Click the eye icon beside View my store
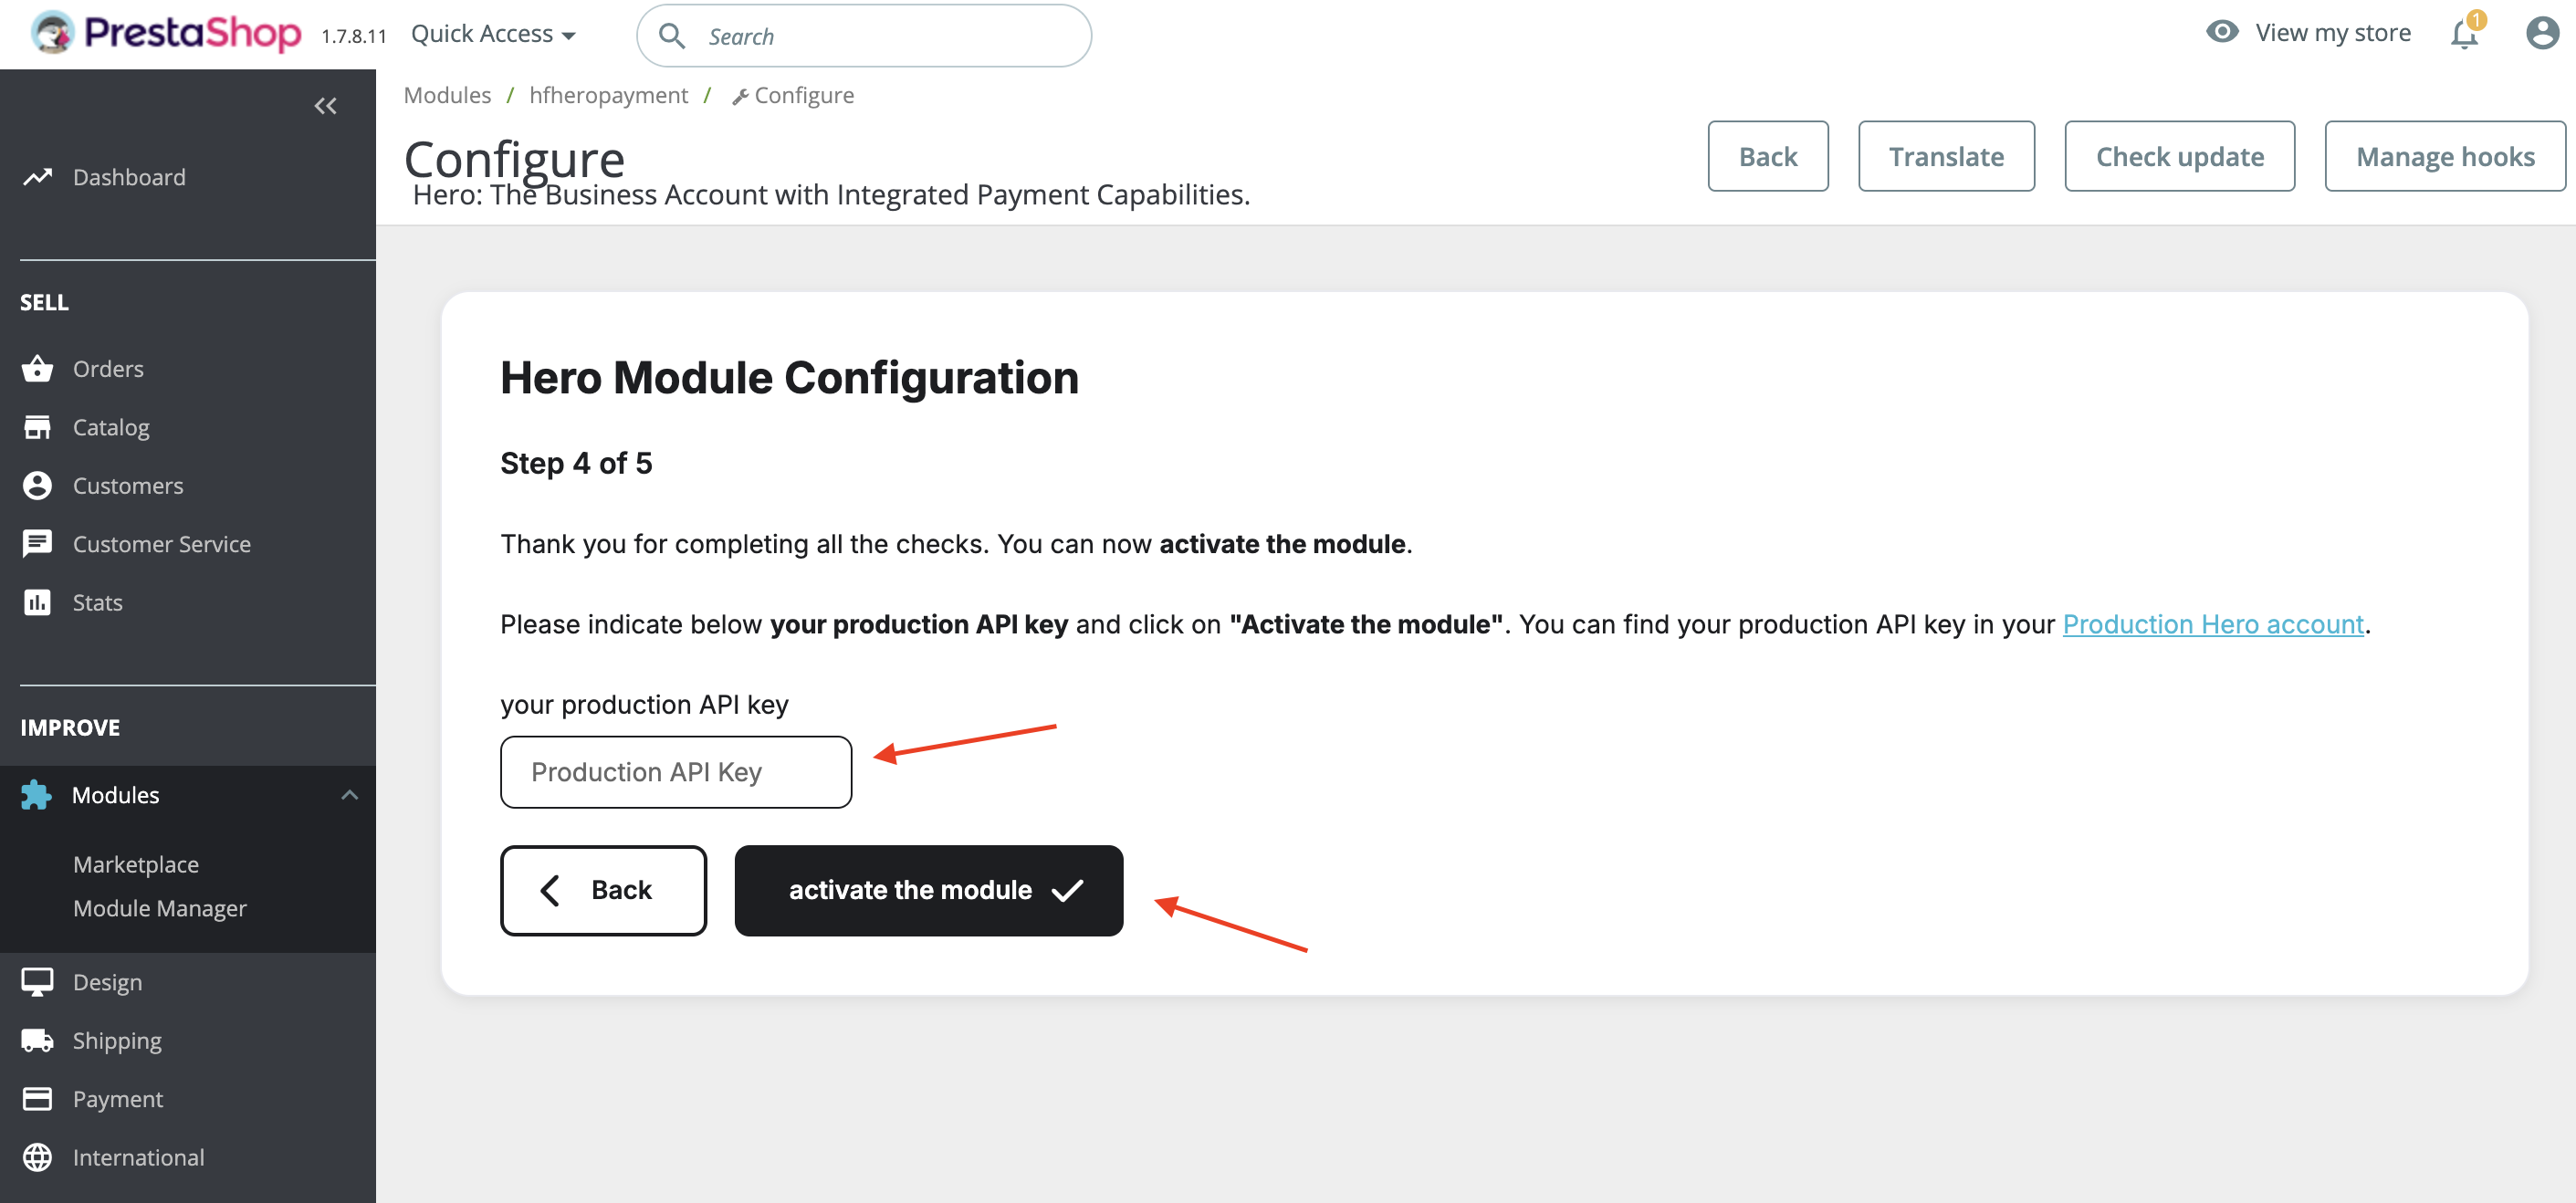Viewport: 2576px width, 1203px height. coord(2221,32)
